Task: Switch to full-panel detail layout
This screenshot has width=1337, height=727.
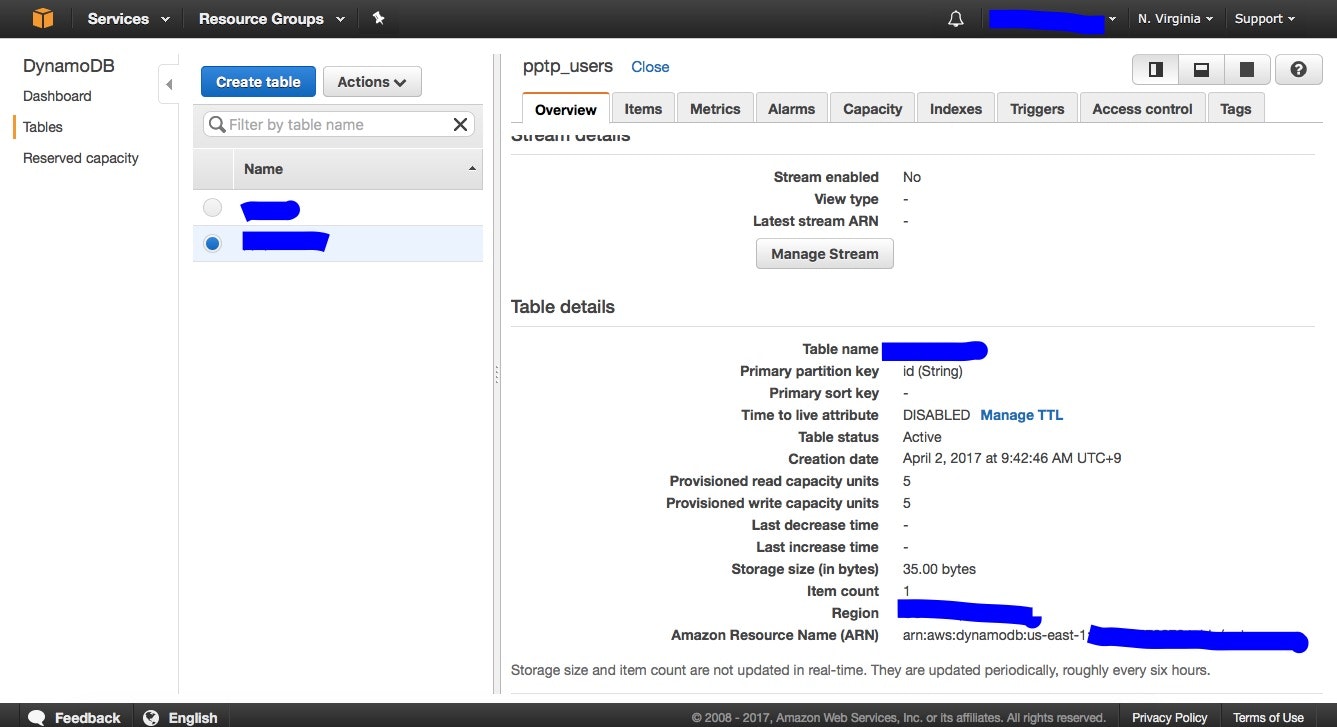Action: (1247, 69)
